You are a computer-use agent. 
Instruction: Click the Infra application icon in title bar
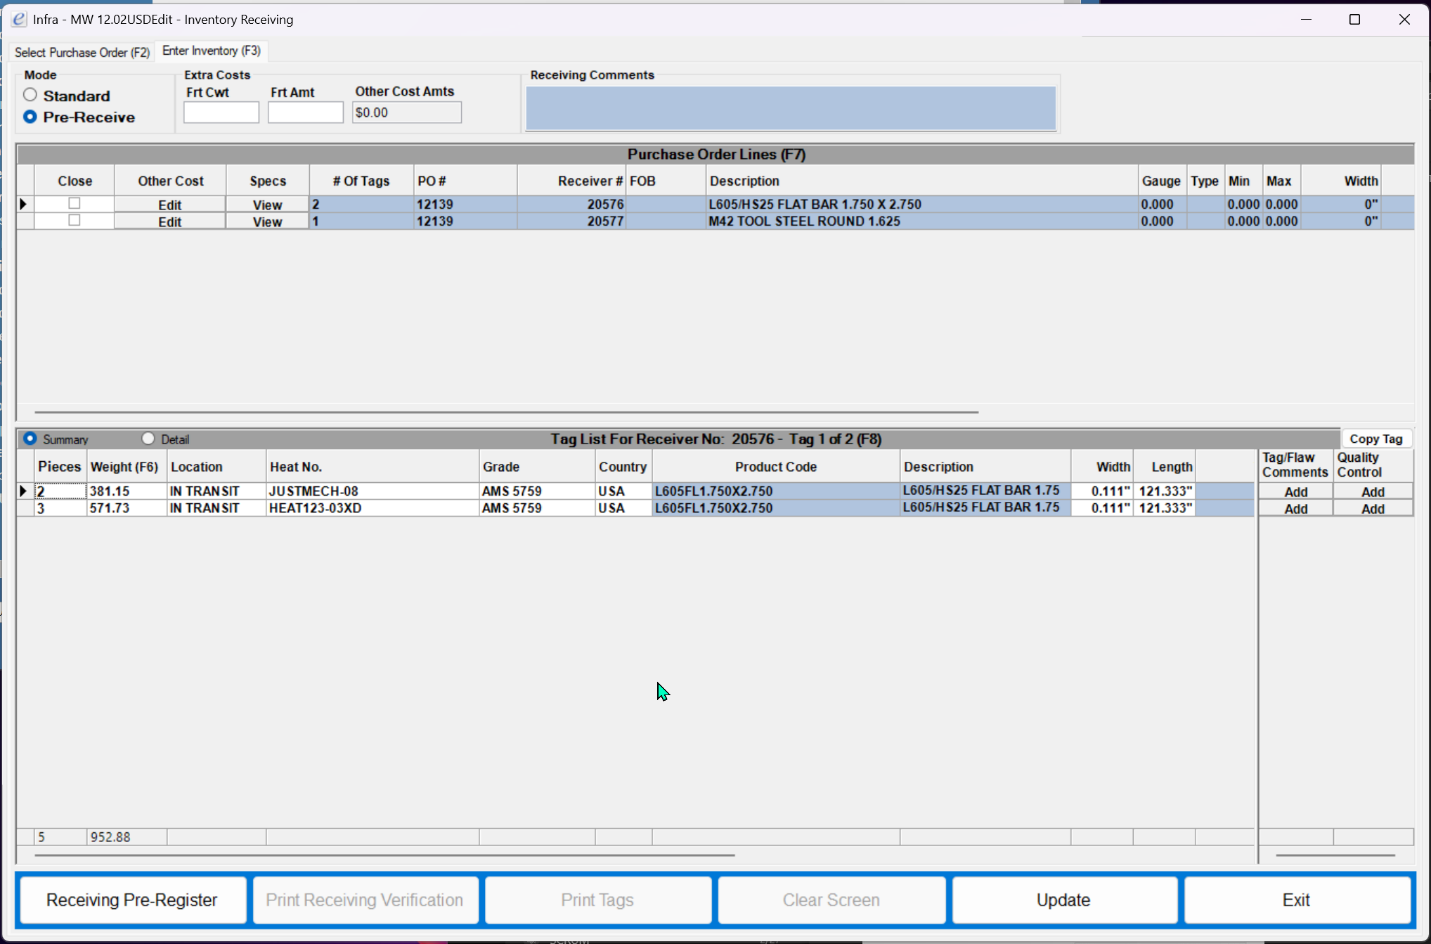(x=17, y=19)
